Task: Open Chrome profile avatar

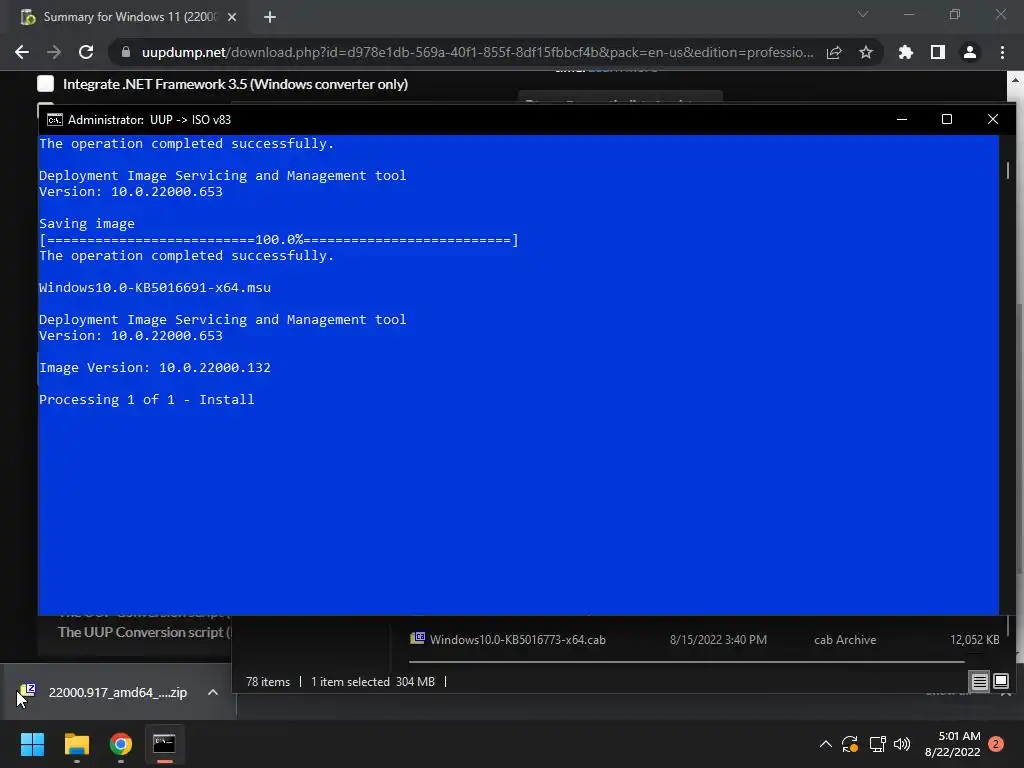Action: click(x=970, y=52)
